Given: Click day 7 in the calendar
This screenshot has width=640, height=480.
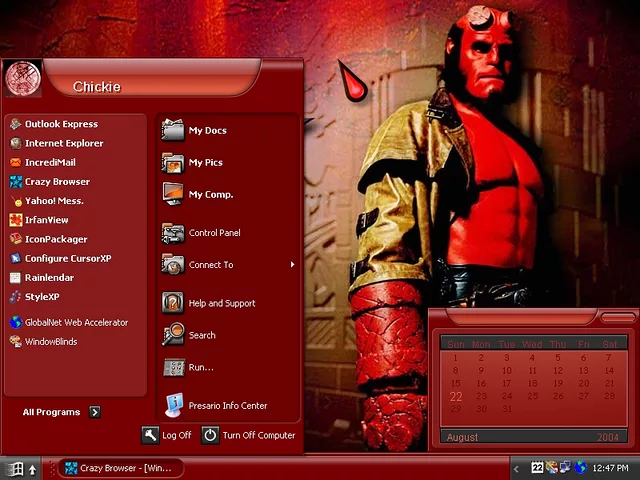Looking at the screenshot, I should point(609,358).
